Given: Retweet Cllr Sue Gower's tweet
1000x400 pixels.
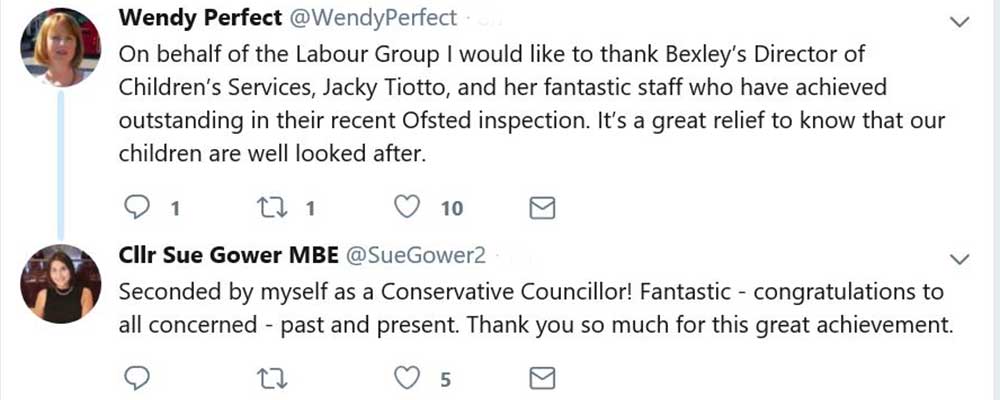Looking at the screenshot, I should [x=270, y=378].
